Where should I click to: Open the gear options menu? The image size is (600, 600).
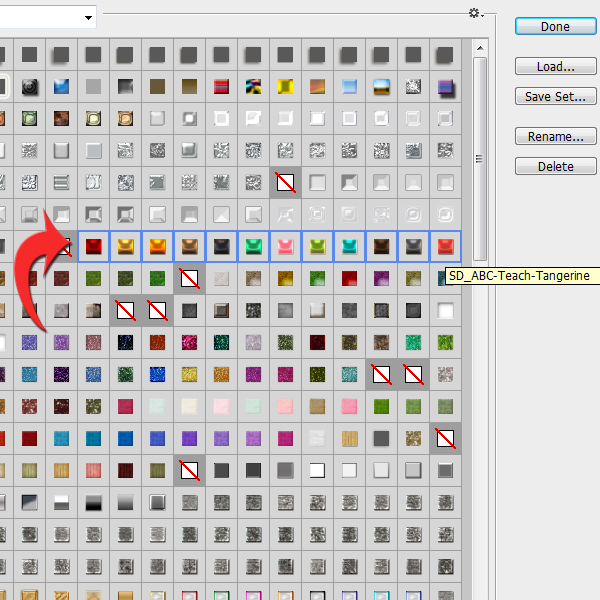tap(476, 13)
